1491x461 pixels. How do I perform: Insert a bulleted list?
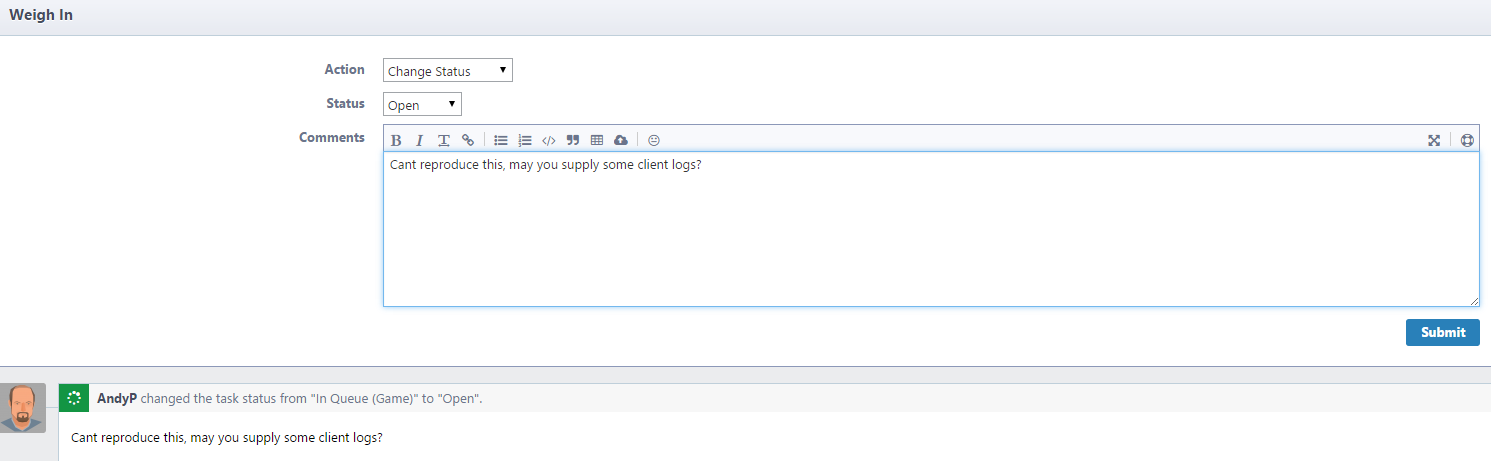pyautogui.click(x=501, y=141)
